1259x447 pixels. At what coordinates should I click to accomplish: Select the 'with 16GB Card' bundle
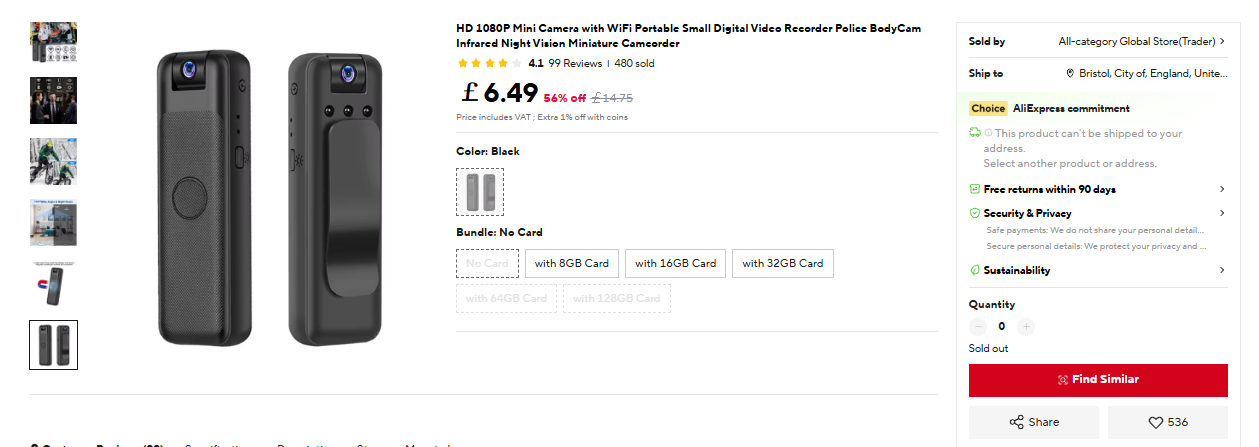tap(676, 264)
